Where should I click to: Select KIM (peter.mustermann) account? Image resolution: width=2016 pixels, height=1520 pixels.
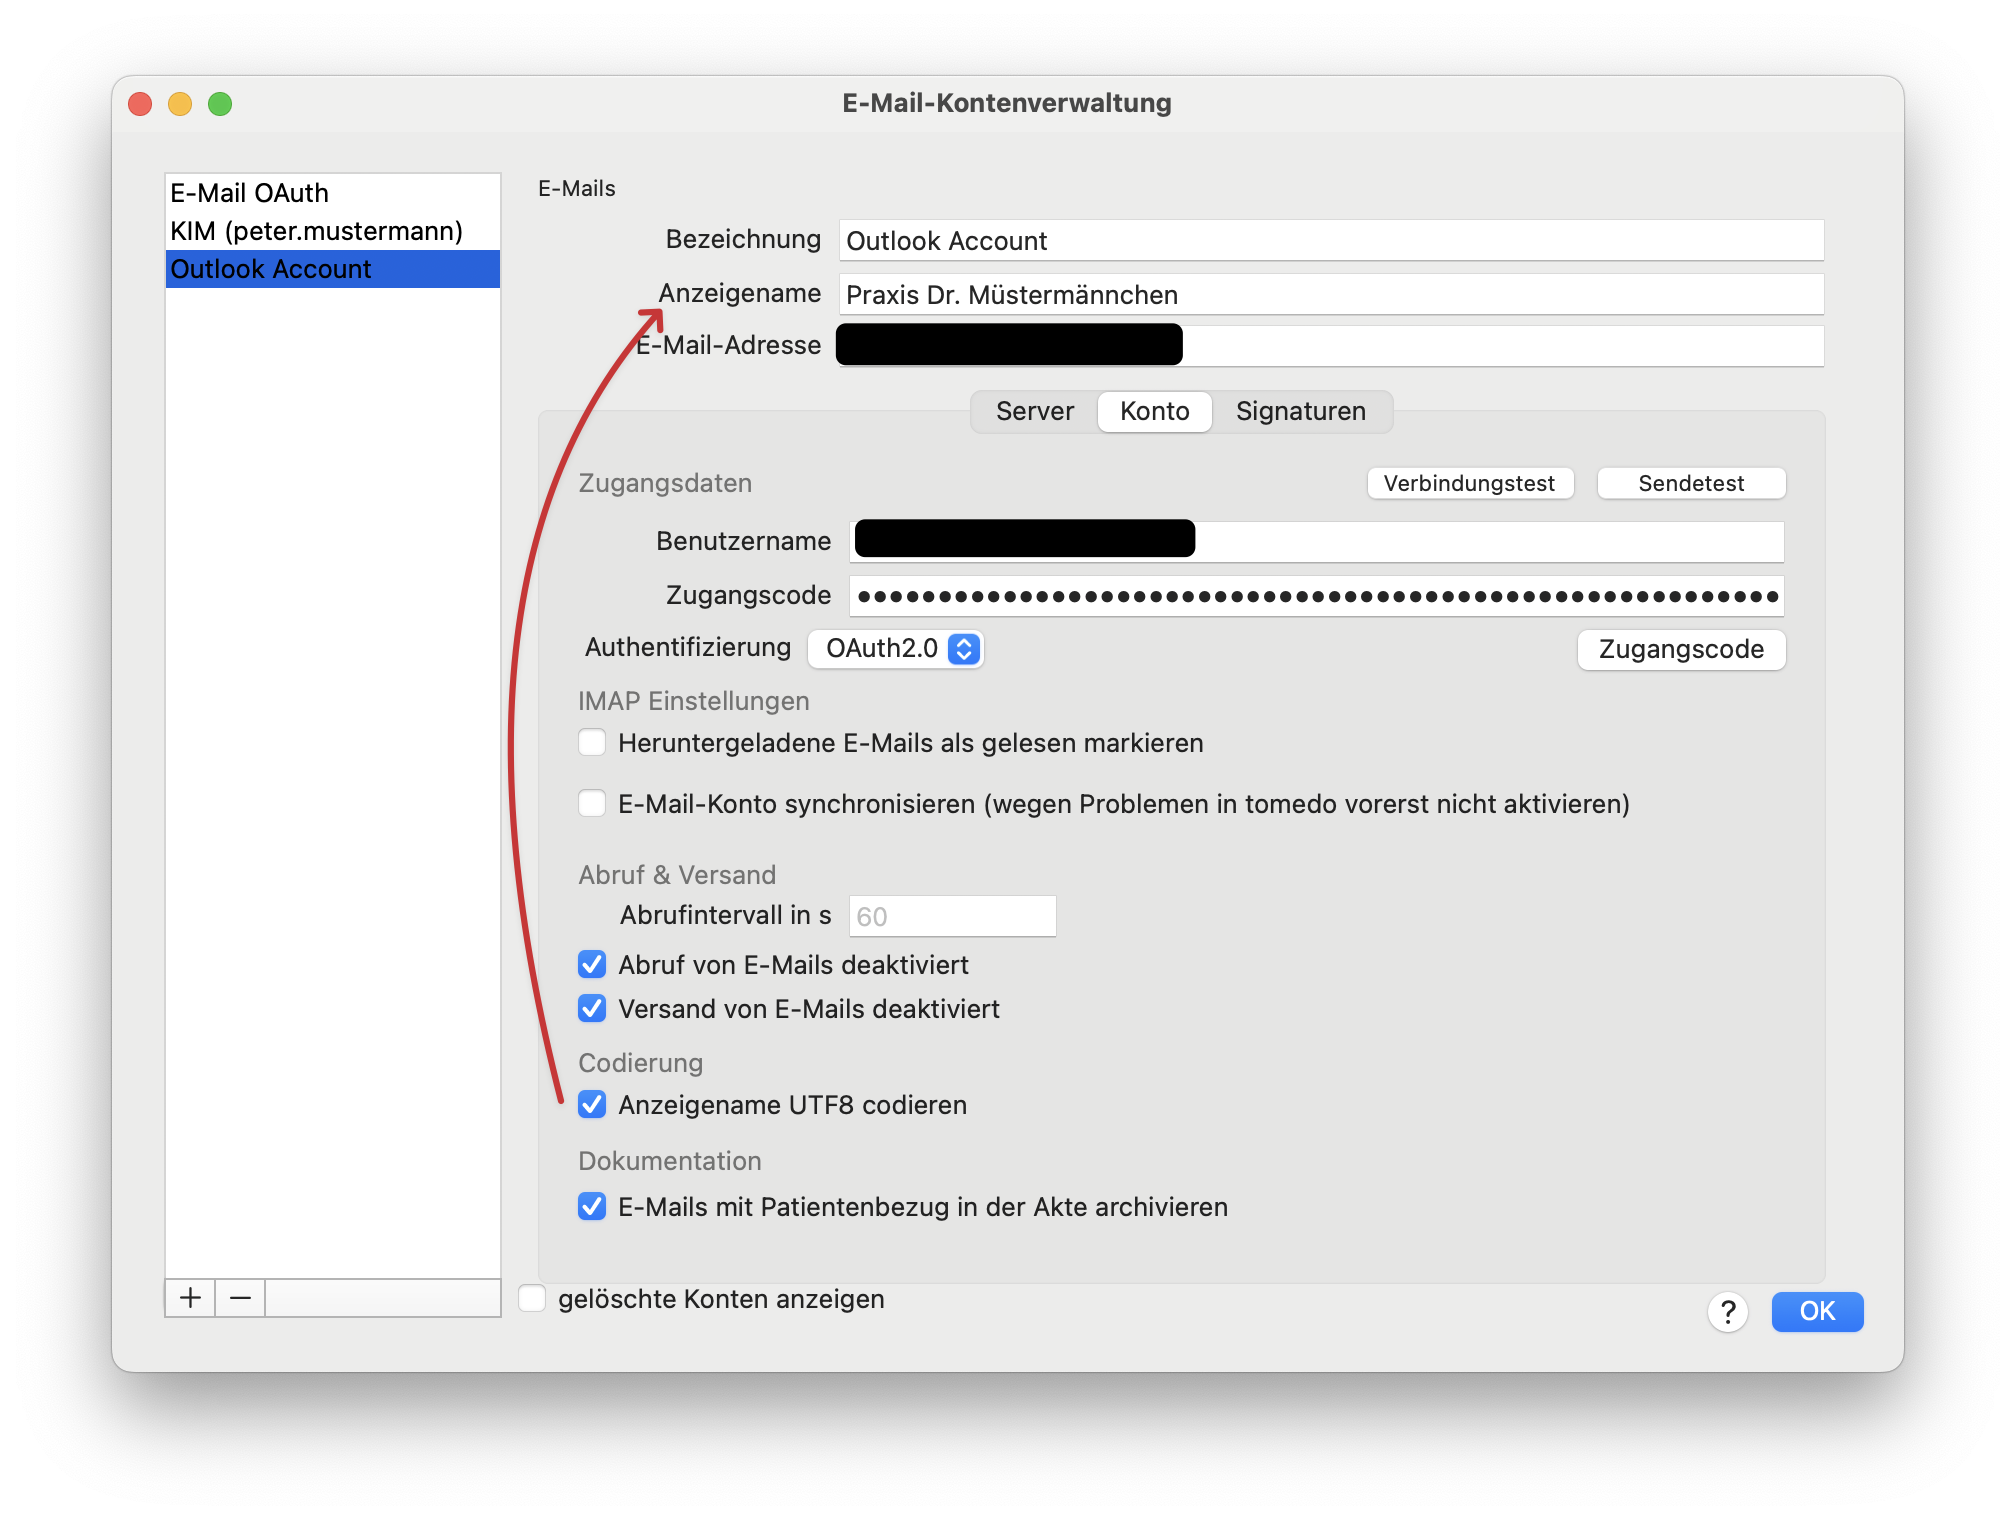point(332,231)
